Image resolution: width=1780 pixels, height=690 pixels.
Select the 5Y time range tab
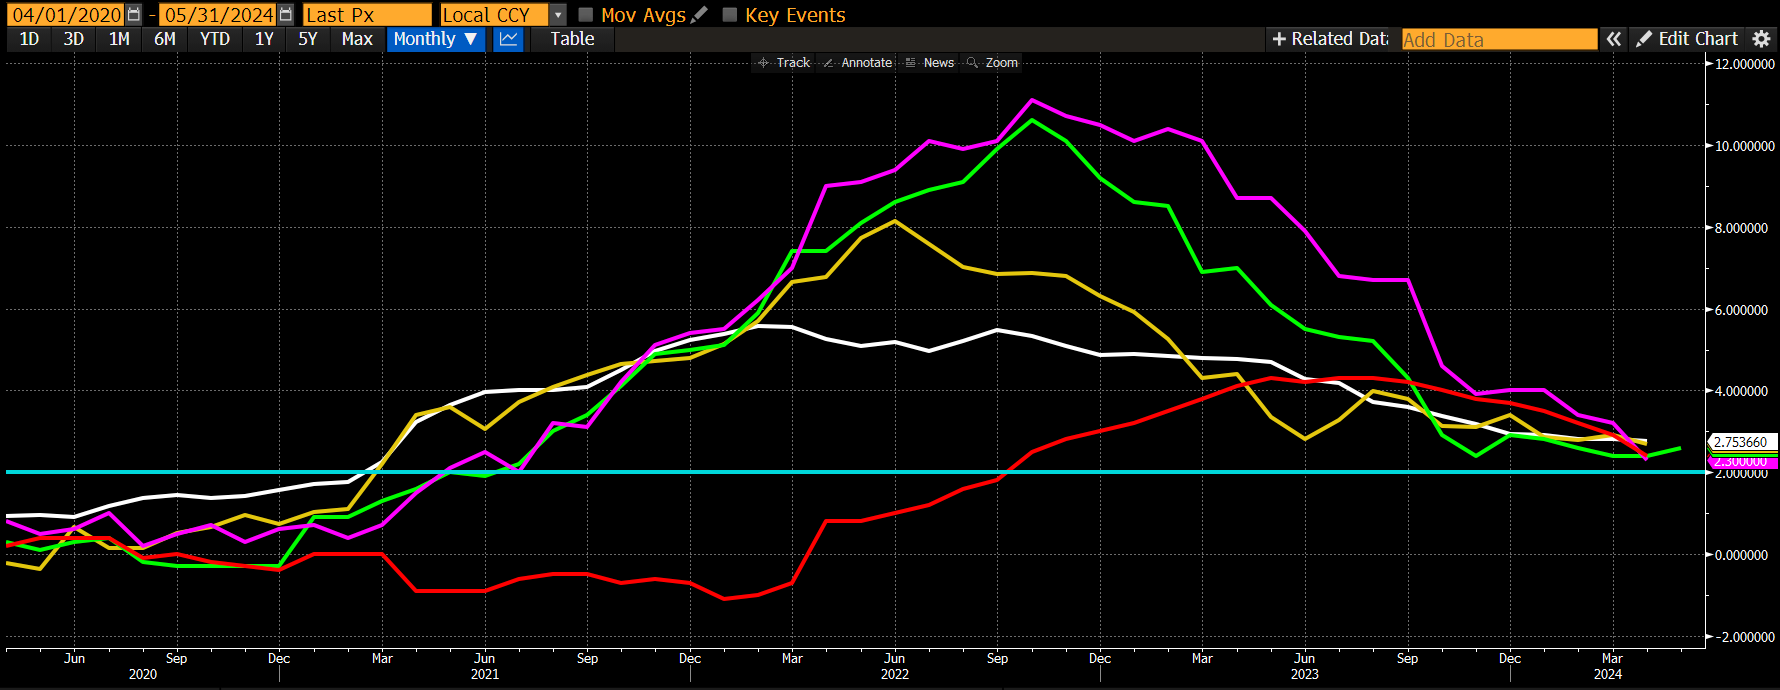pos(308,39)
